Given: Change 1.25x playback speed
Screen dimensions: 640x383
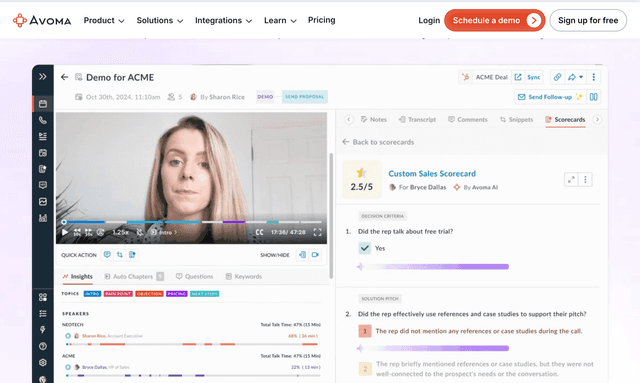Looking at the screenshot, I should (120, 232).
